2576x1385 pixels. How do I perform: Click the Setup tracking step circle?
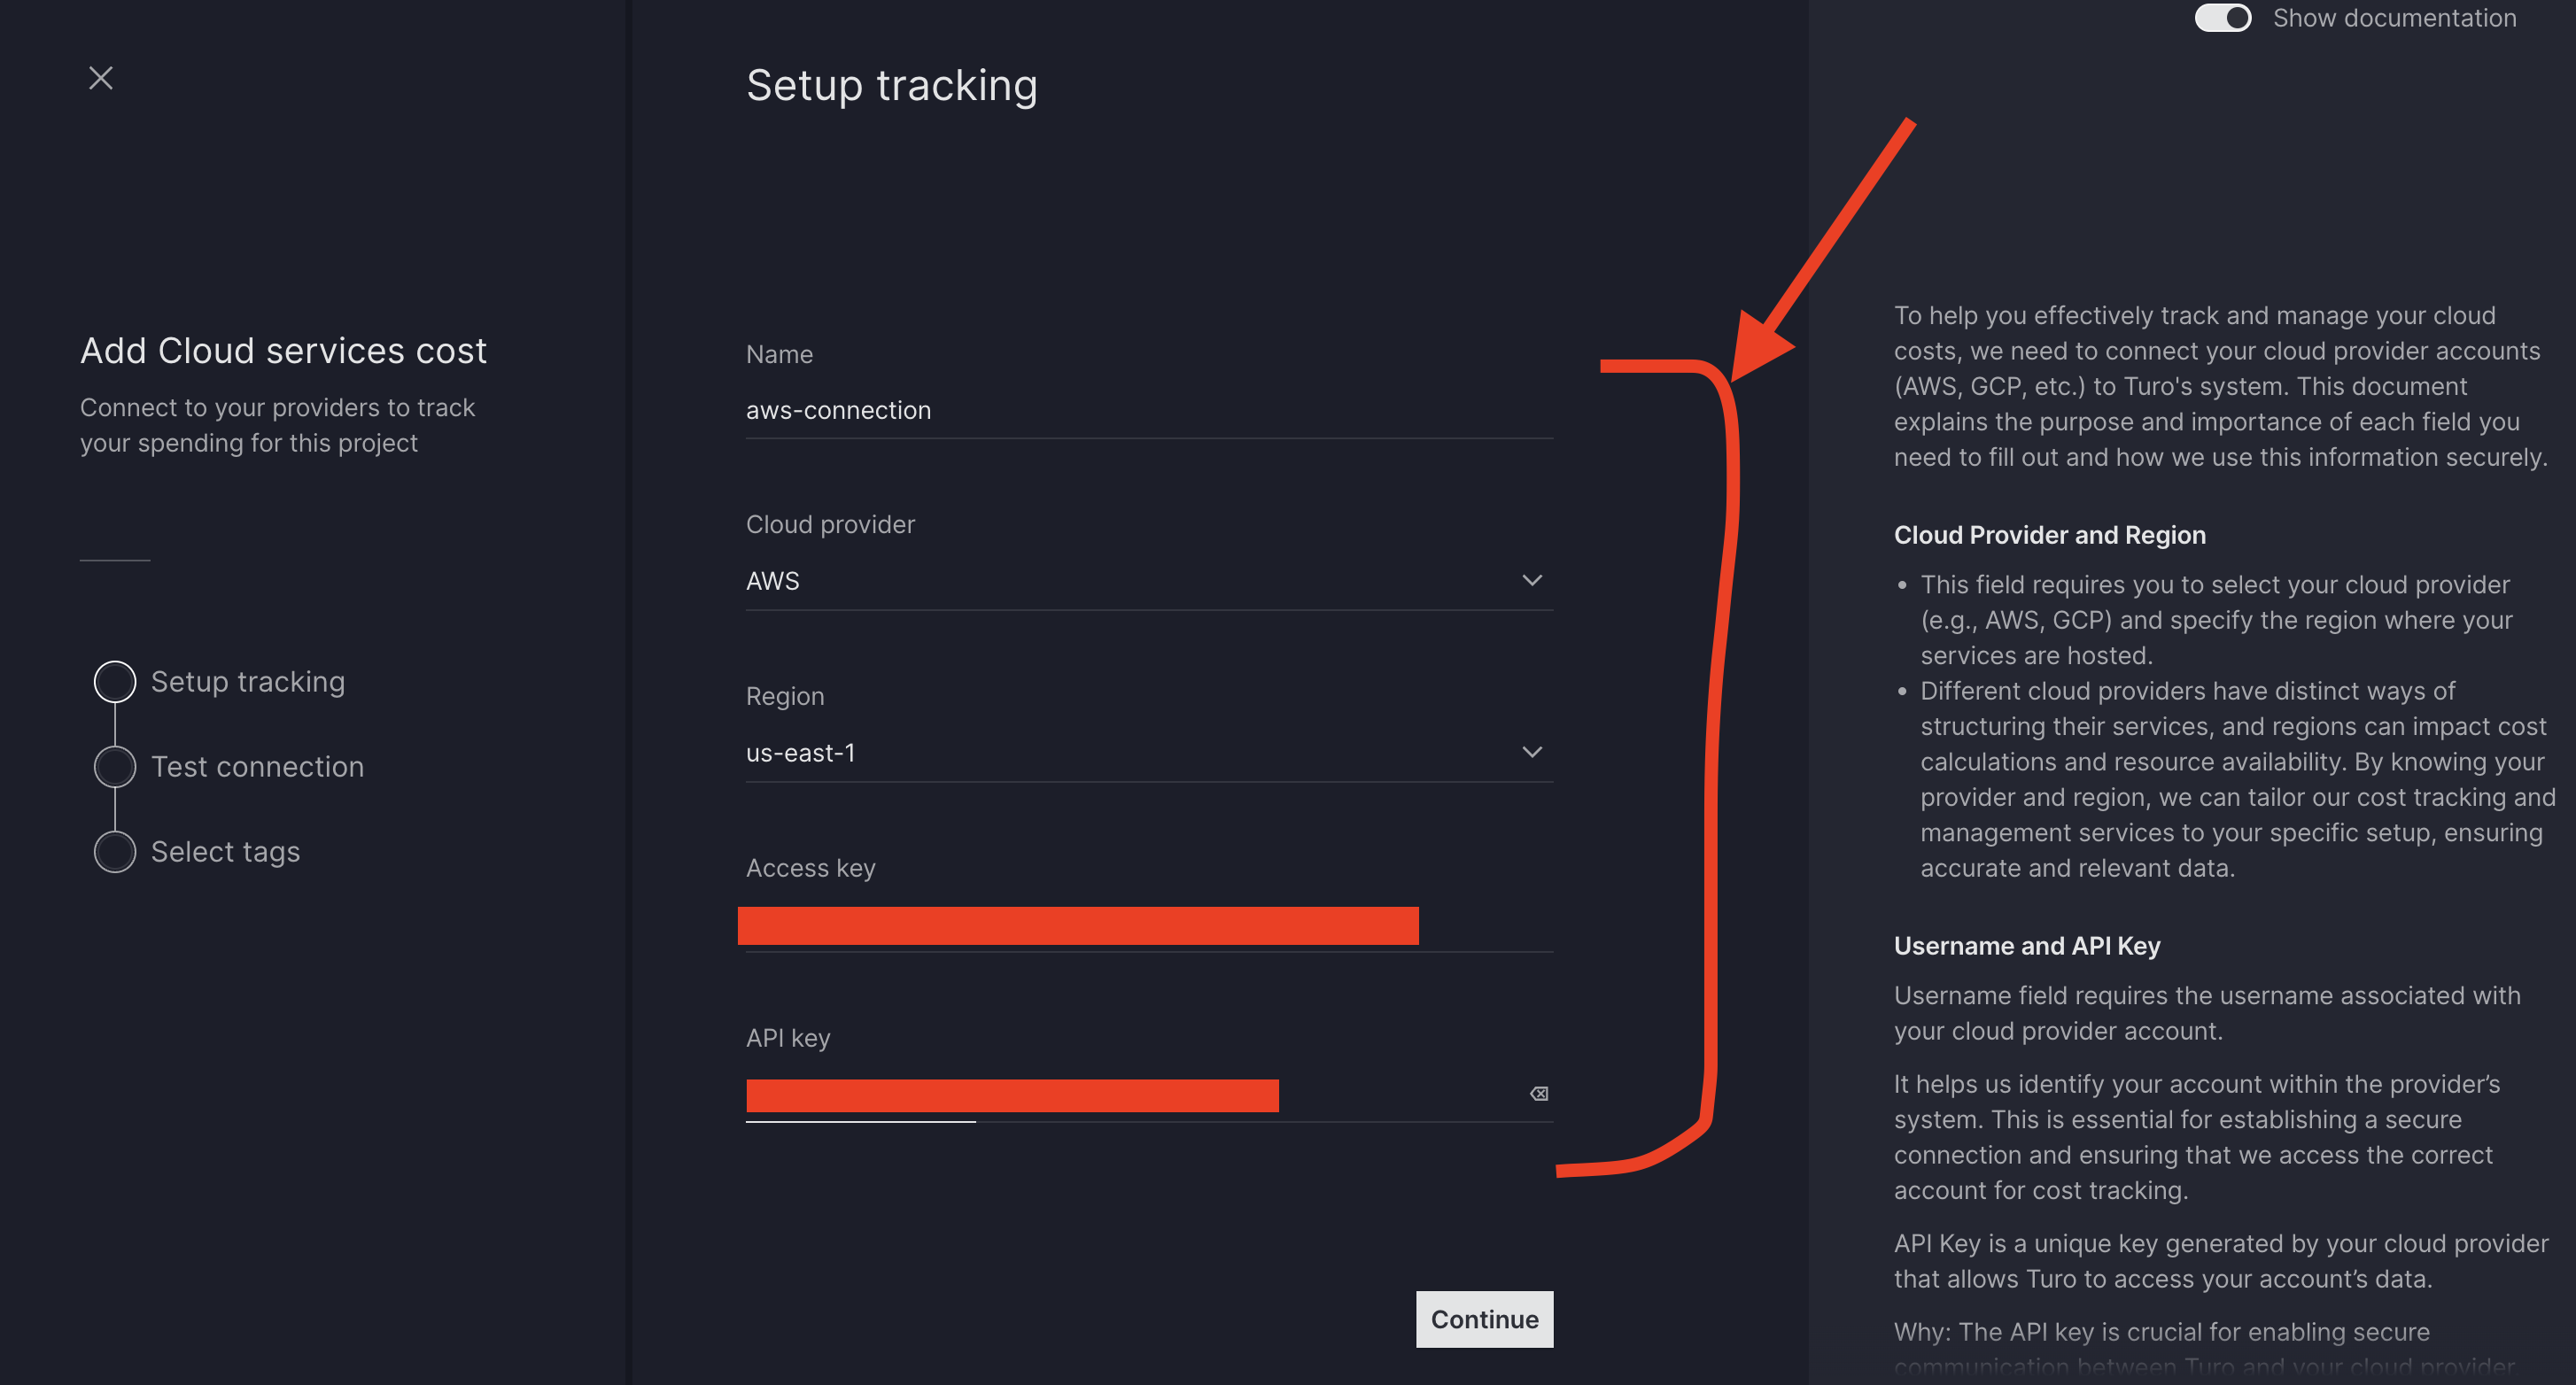pos(114,681)
